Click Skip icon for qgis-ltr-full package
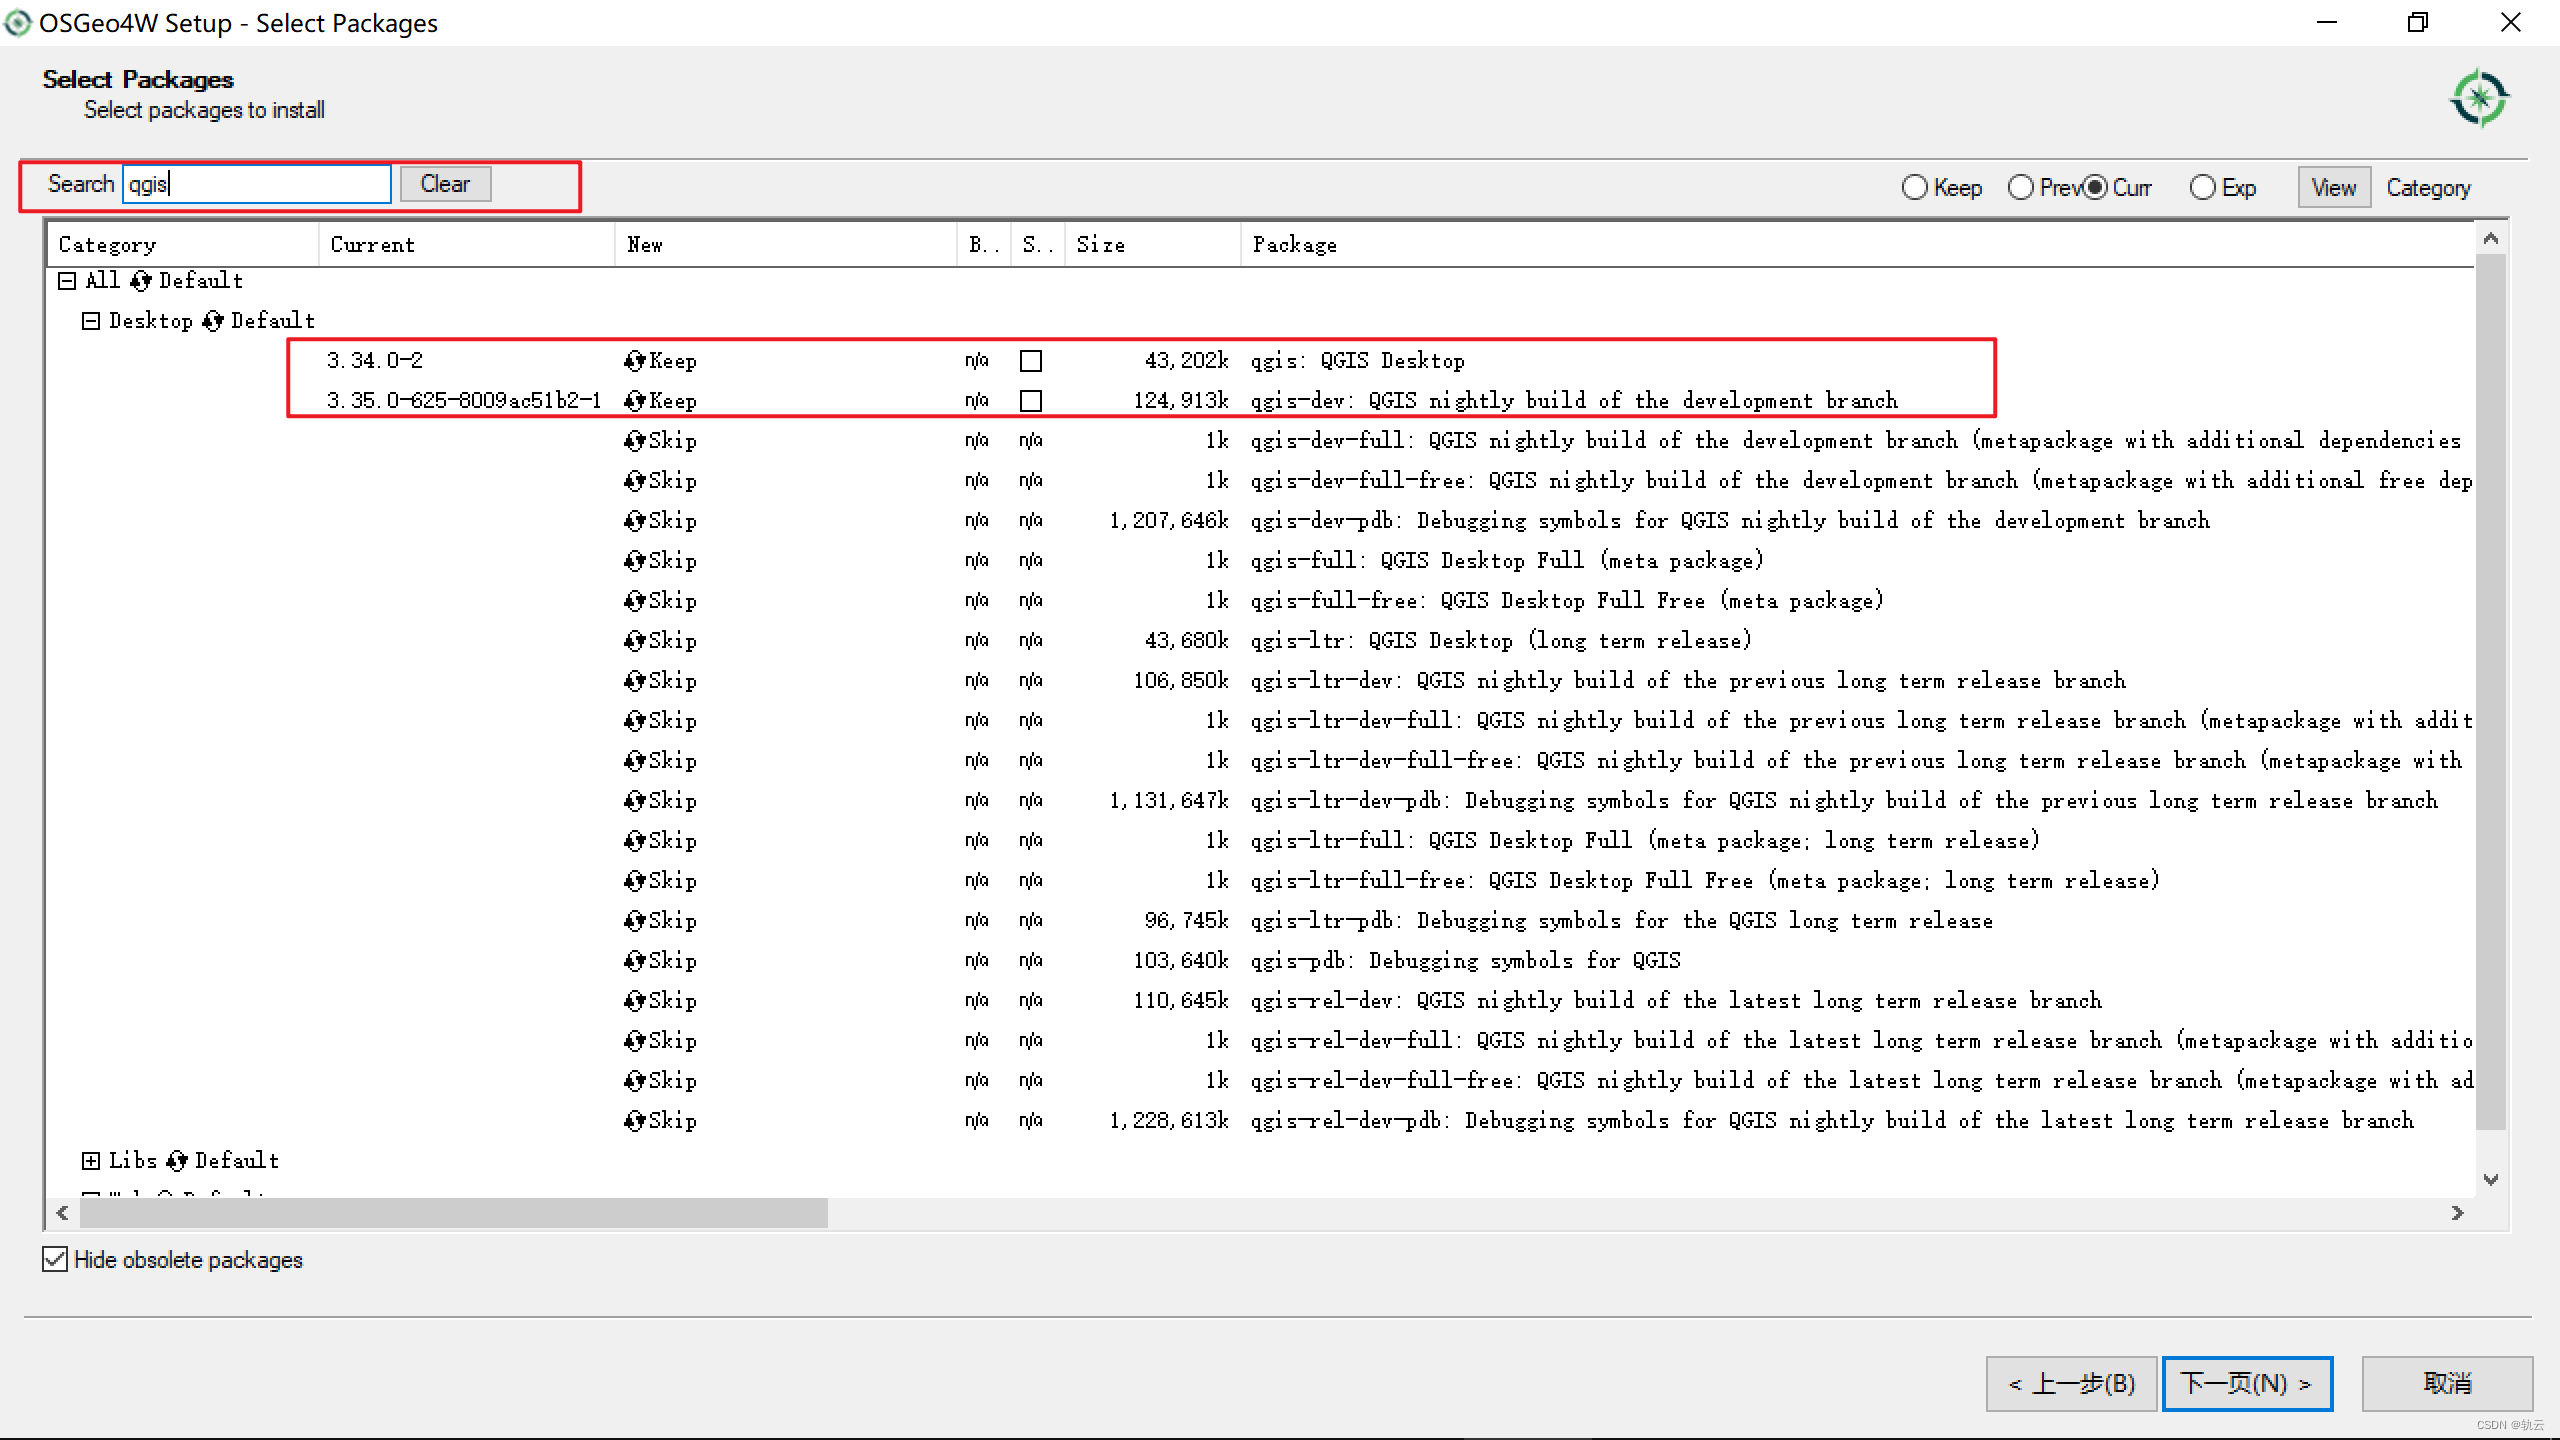 634,841
